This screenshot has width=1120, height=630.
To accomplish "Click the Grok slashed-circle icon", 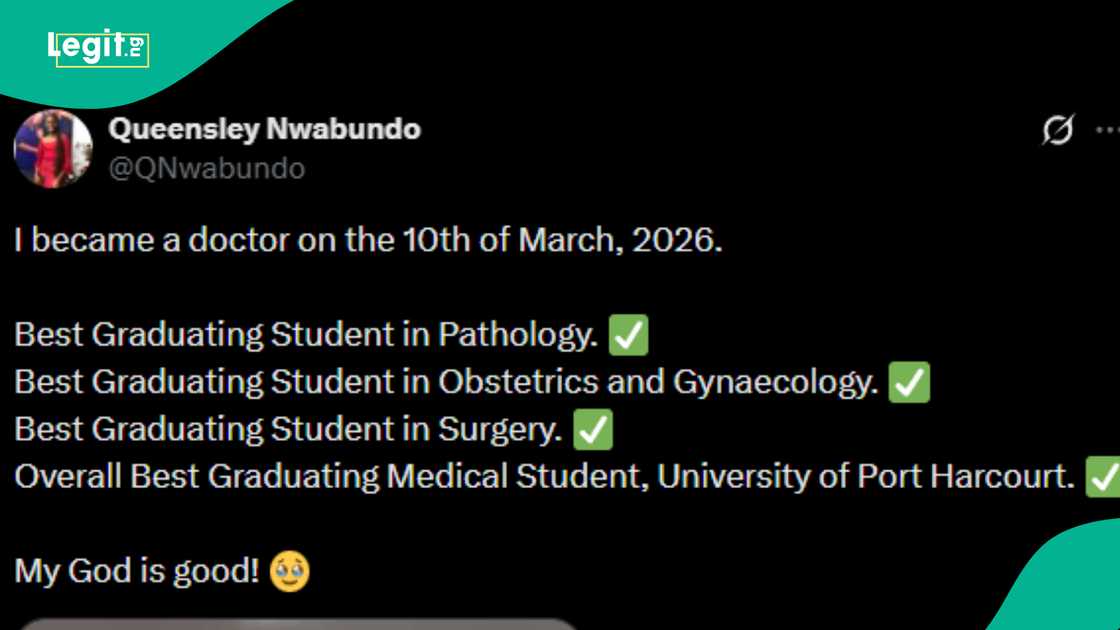I will 1057,130.
